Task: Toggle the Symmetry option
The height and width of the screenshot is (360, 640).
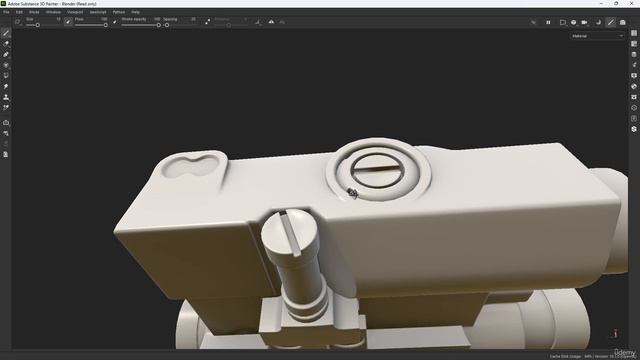Action: point(271,22)
